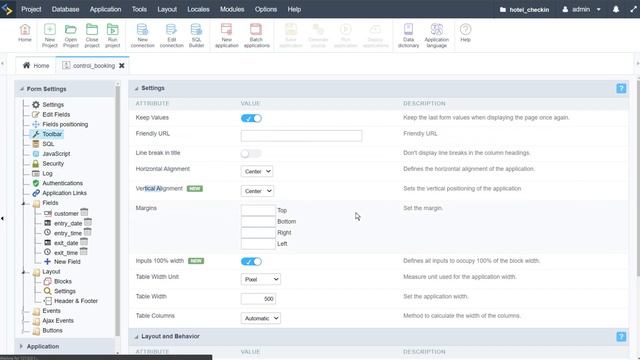Viewport: 640px width, 360px height.
Task: Click the New application icon
Action: 227,36
